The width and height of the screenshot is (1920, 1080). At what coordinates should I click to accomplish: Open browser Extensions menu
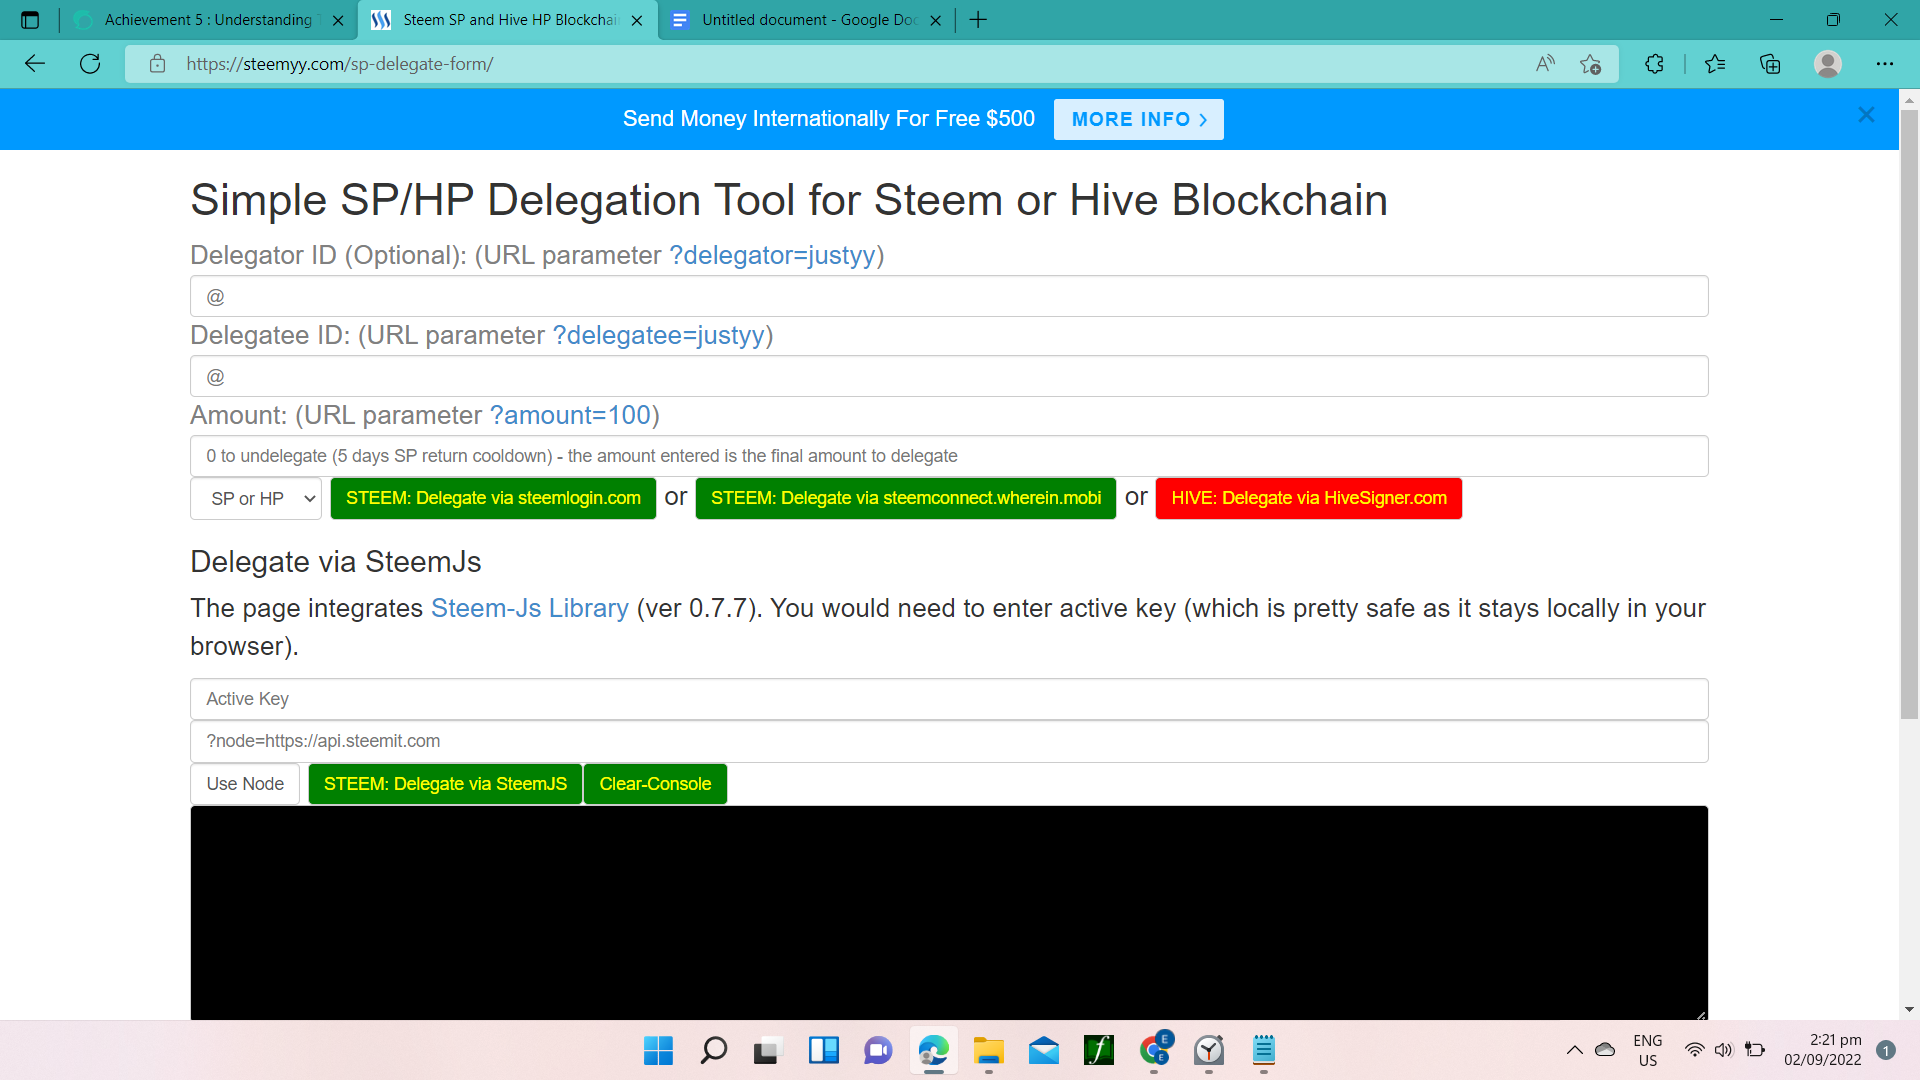click(1654, 64)
